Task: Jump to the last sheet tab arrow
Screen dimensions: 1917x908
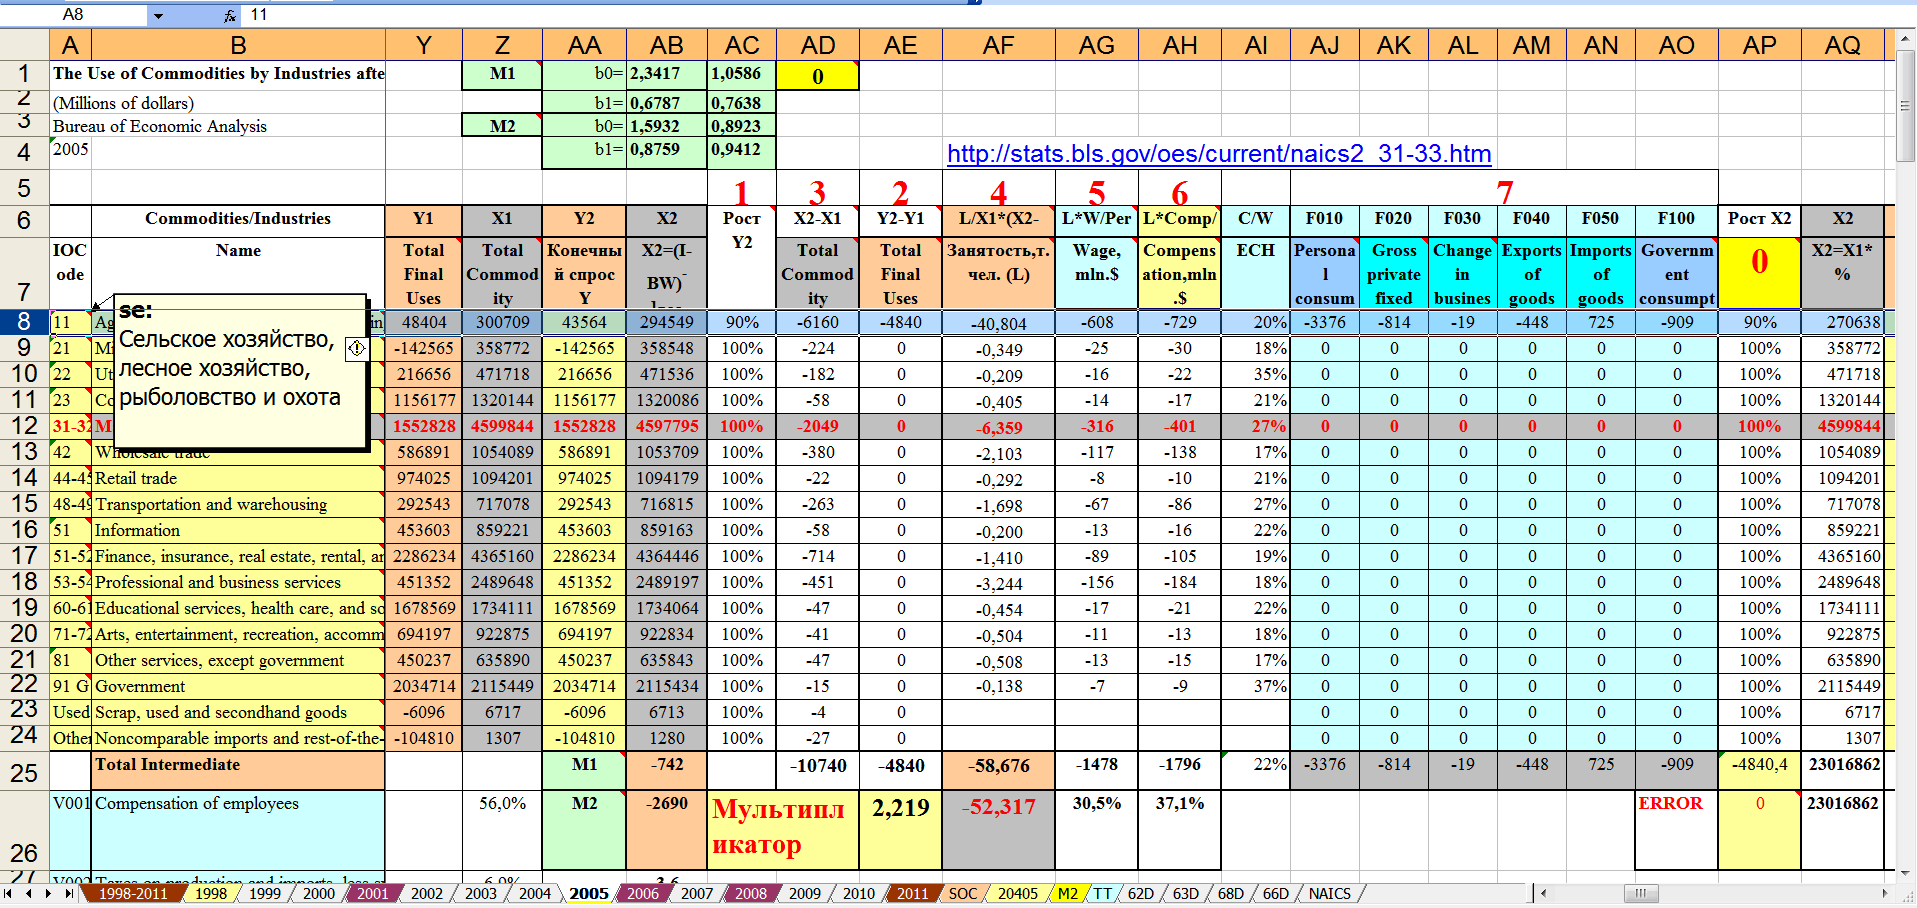Action: [x=68, y=893]
